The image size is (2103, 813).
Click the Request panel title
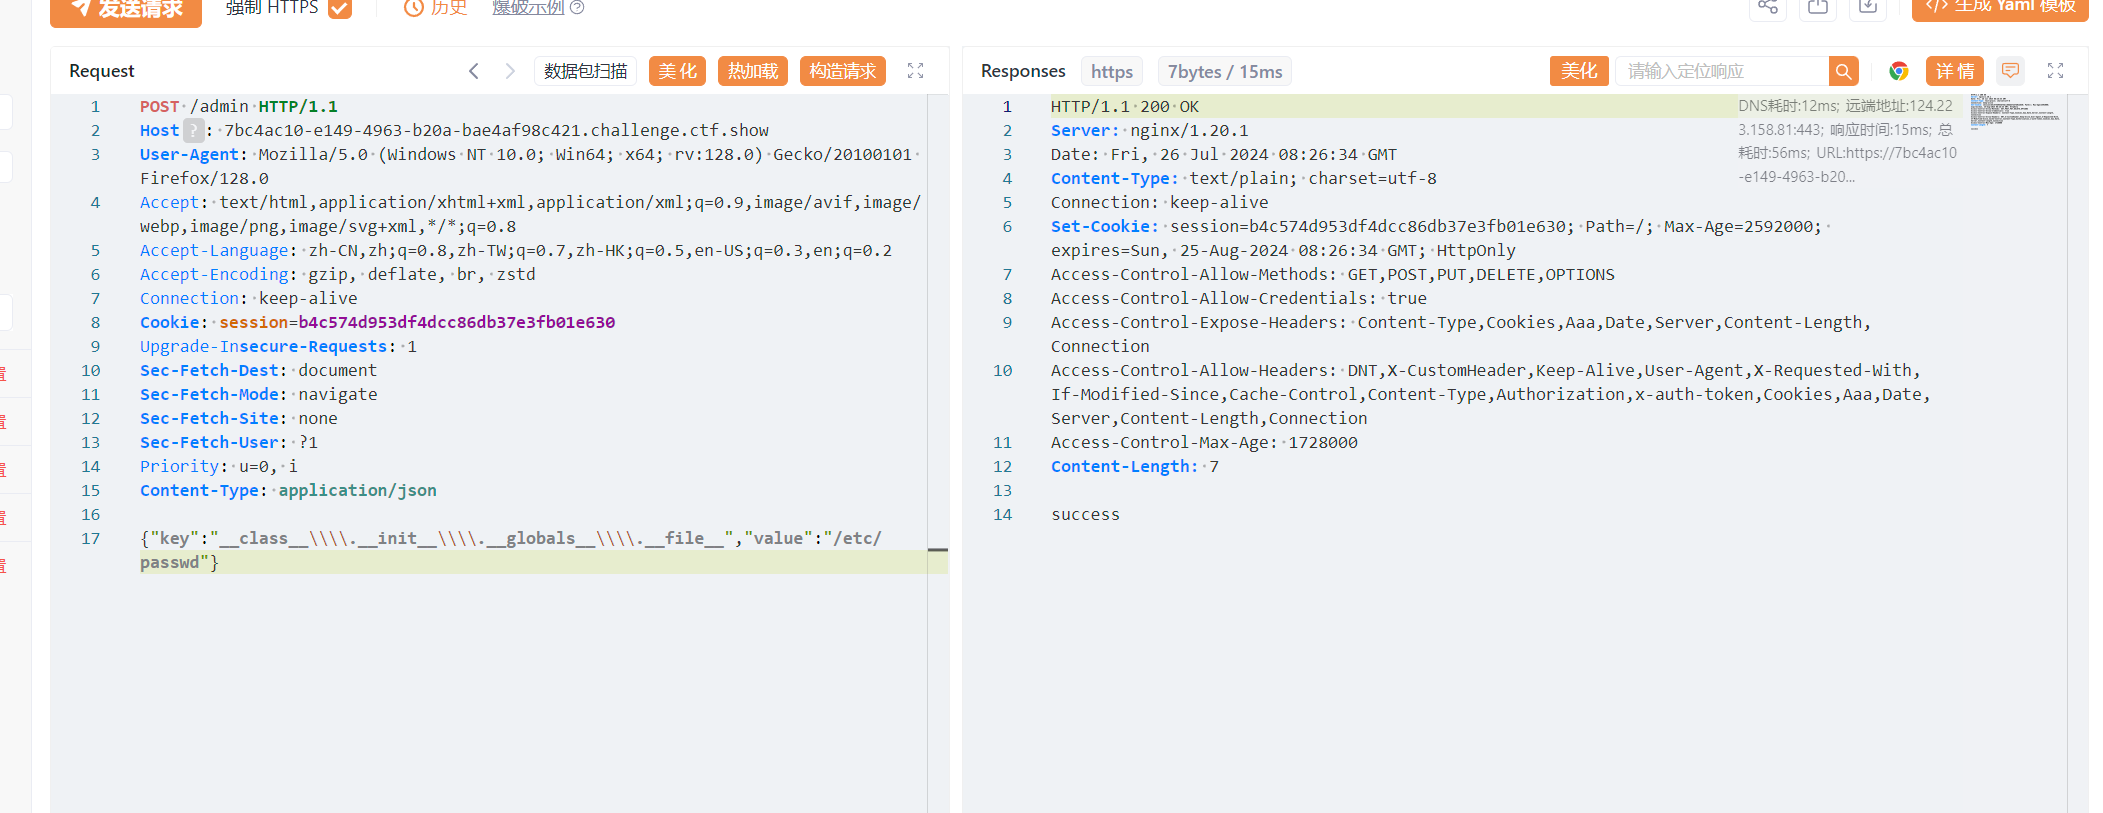coord(101,71)
